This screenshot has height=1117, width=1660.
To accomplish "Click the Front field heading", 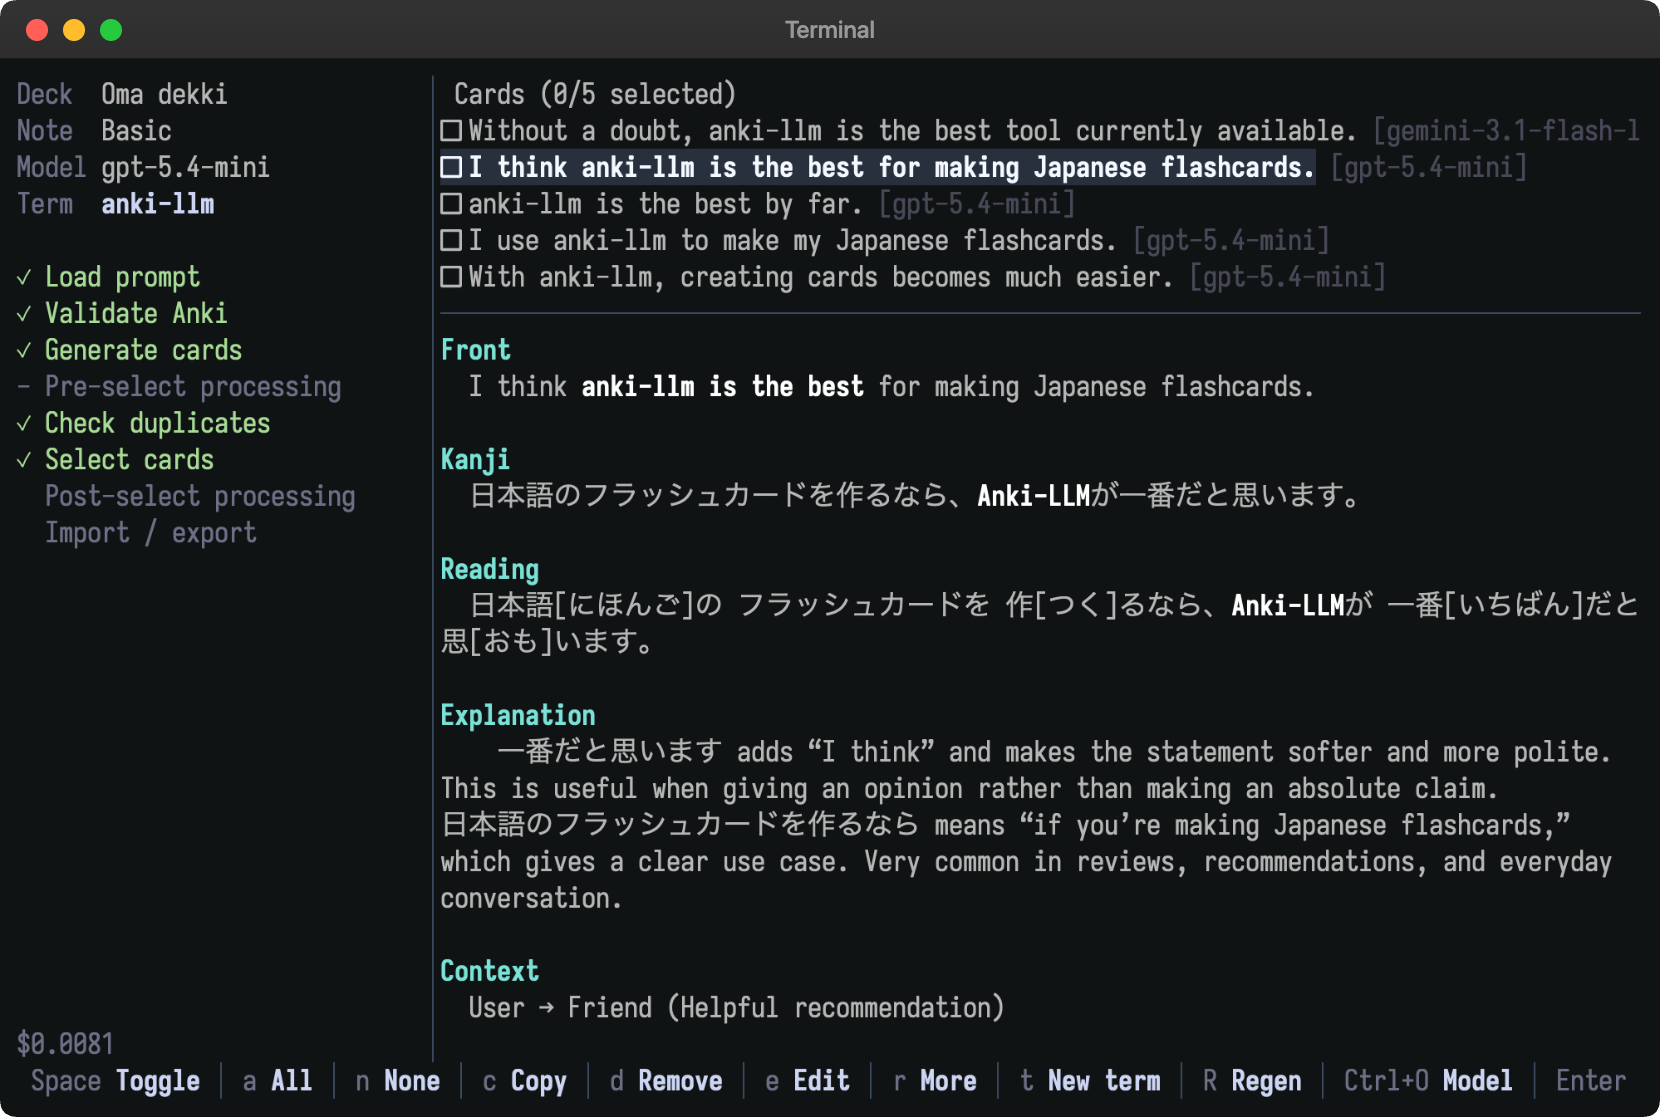I will point(476,350).
